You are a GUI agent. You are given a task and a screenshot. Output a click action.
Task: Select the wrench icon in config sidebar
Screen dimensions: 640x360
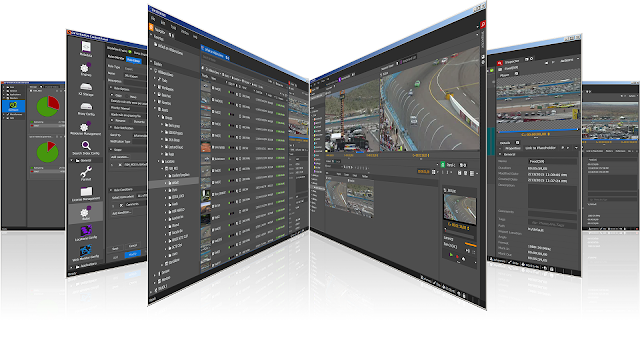pyautogui.click(x=86, y=171)
